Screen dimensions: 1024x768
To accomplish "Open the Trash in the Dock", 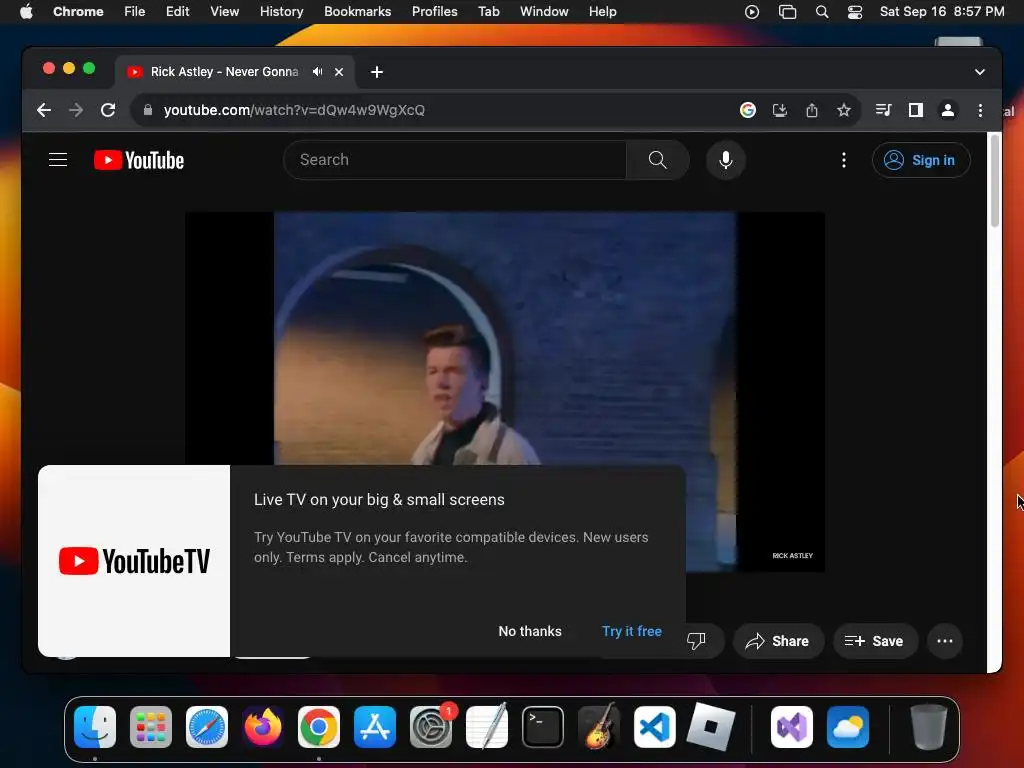I will tap(929, 726).
